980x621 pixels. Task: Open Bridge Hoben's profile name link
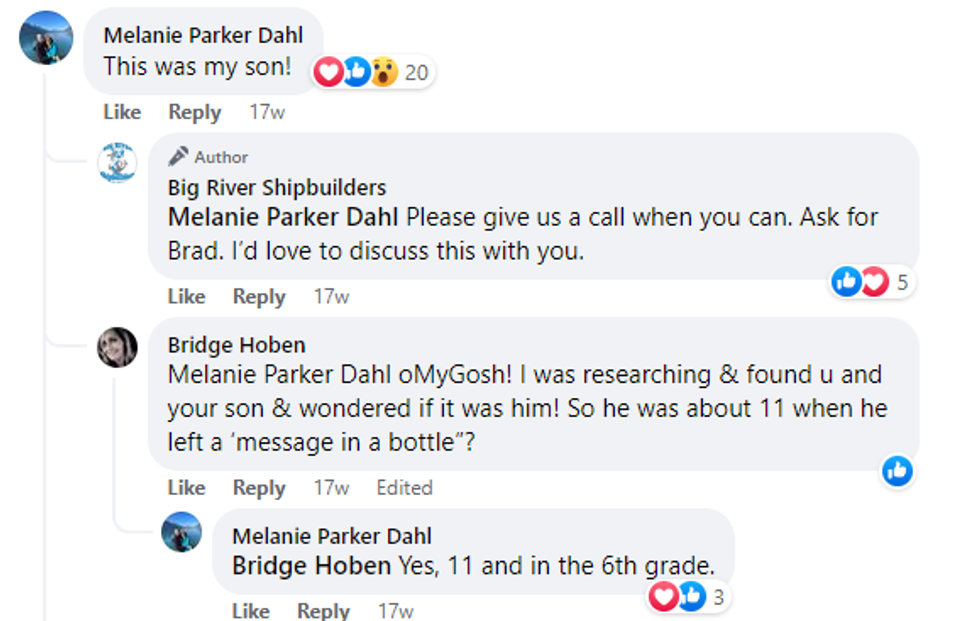[x=236, y=345]
